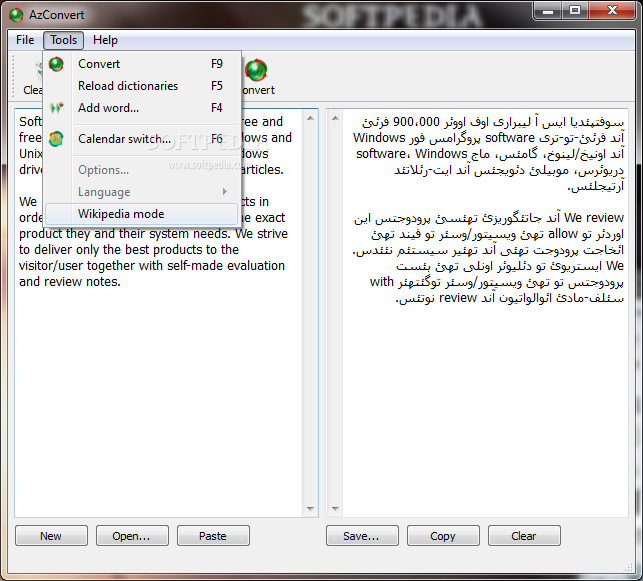The height and width of the screenshot is (581, 643).
Task: Click the source text scrollbar down arrow
Action: pos(310,509)
